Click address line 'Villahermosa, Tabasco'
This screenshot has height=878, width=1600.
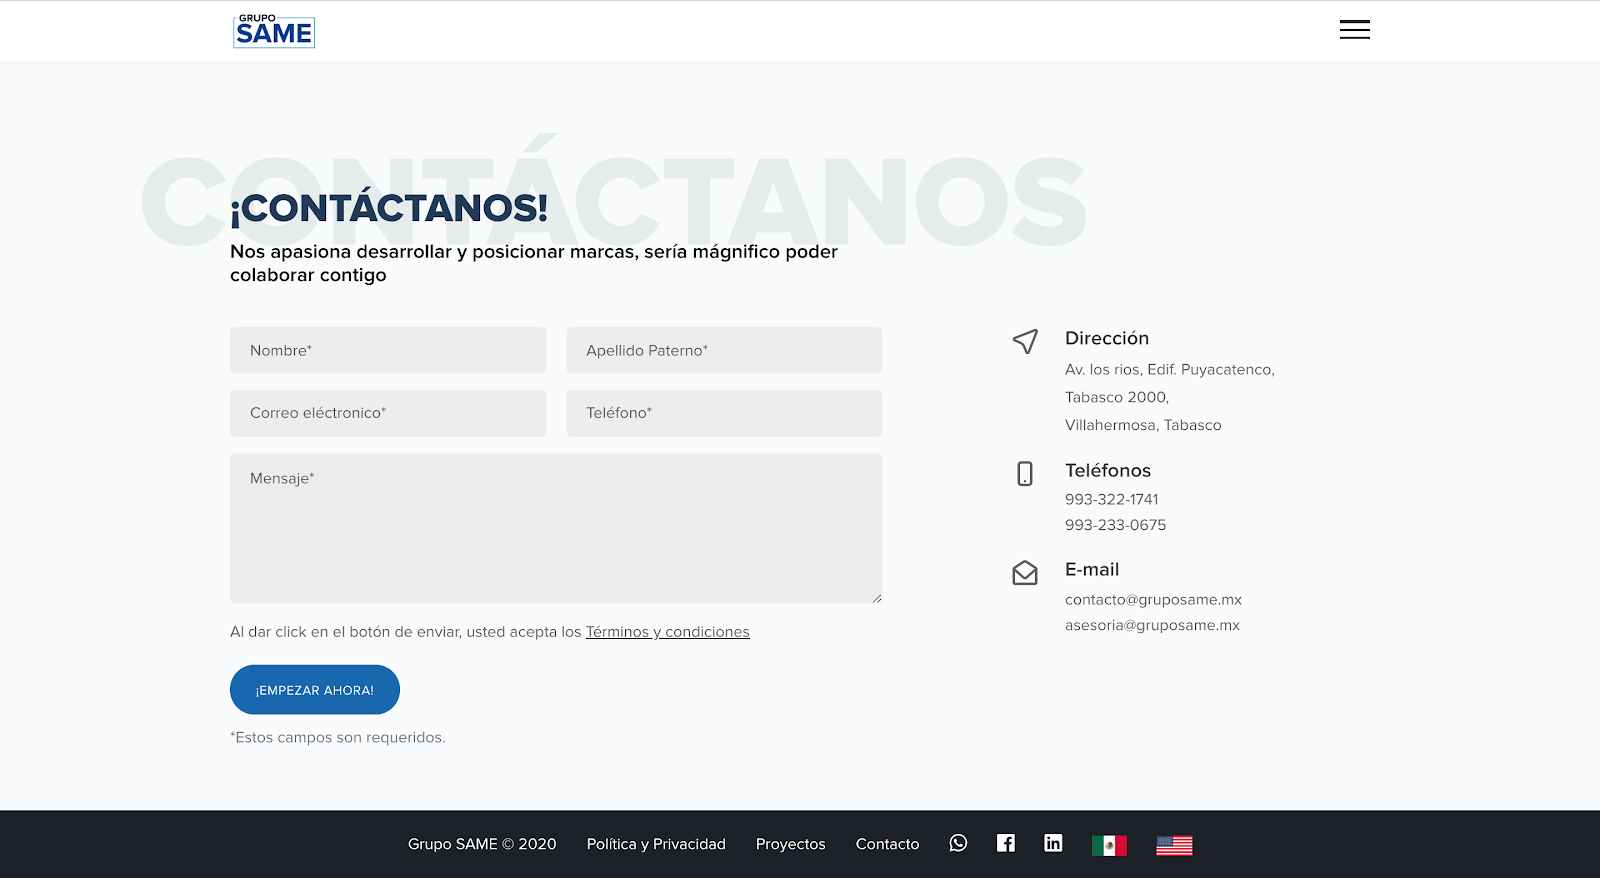(1143, 425)
